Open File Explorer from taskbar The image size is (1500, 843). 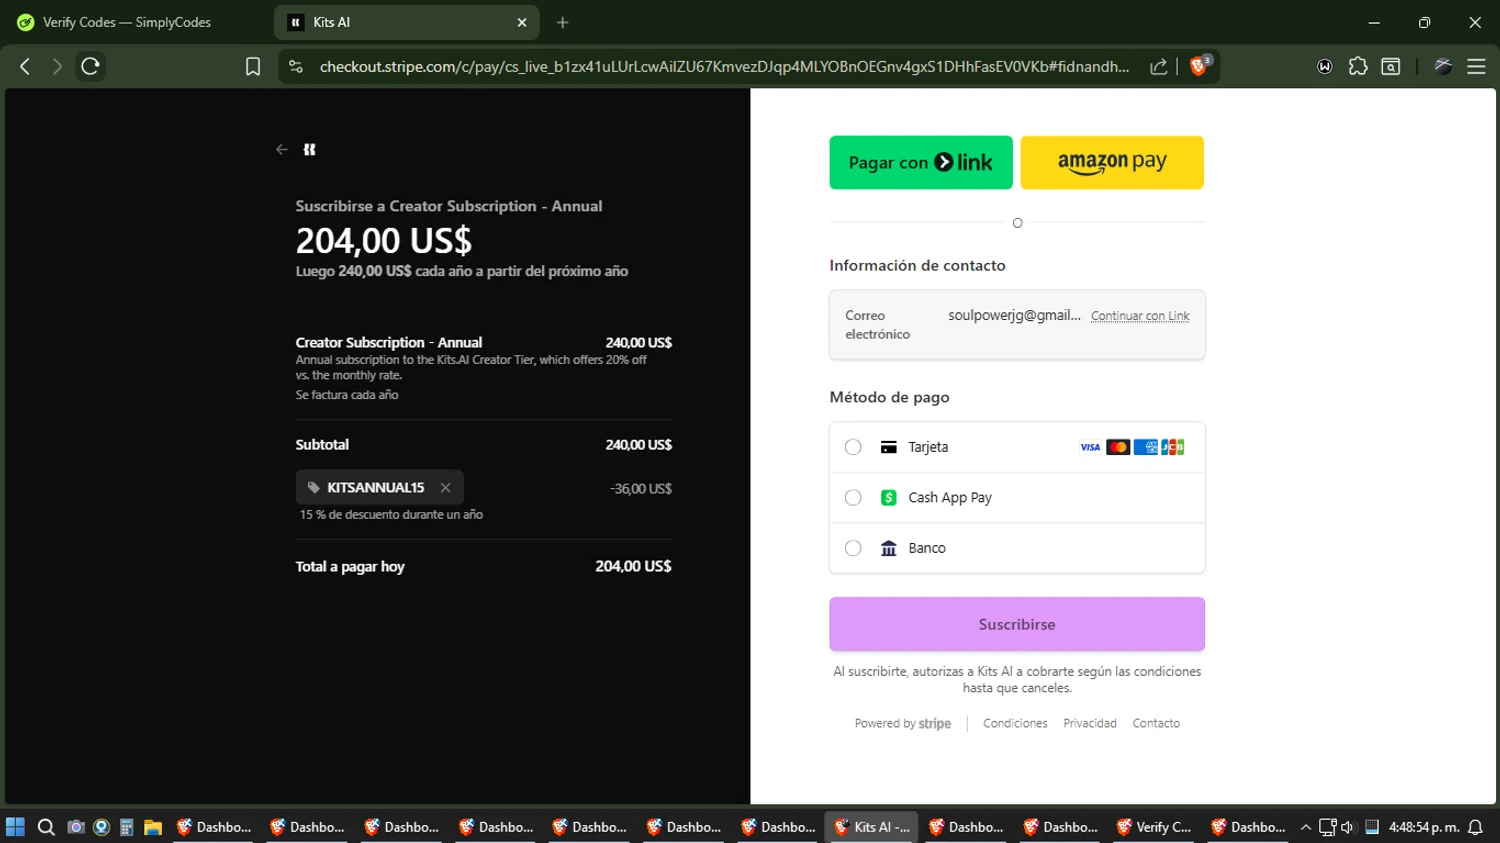tap(153, 827)
